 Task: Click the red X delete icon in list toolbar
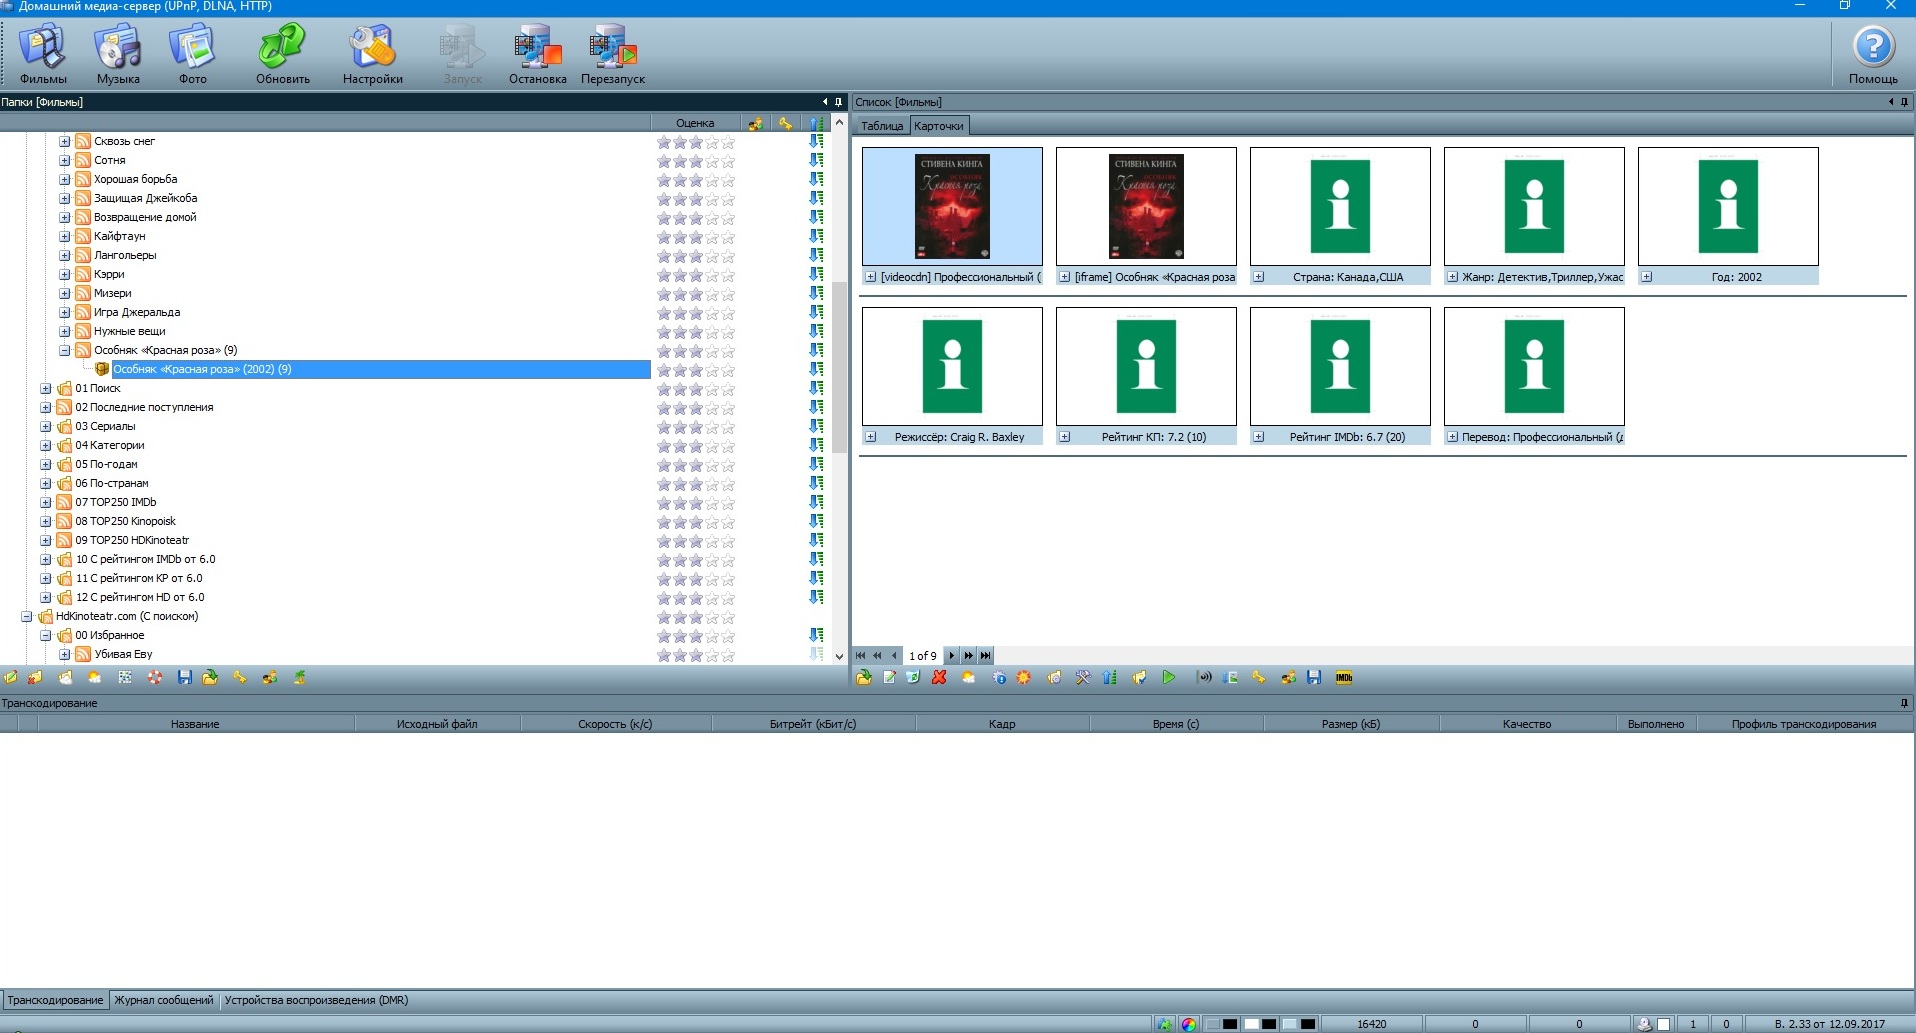[939, 678]
